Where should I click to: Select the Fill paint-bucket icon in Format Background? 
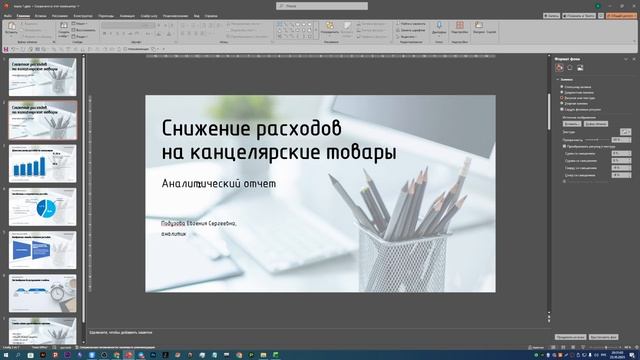coord(560,68)
